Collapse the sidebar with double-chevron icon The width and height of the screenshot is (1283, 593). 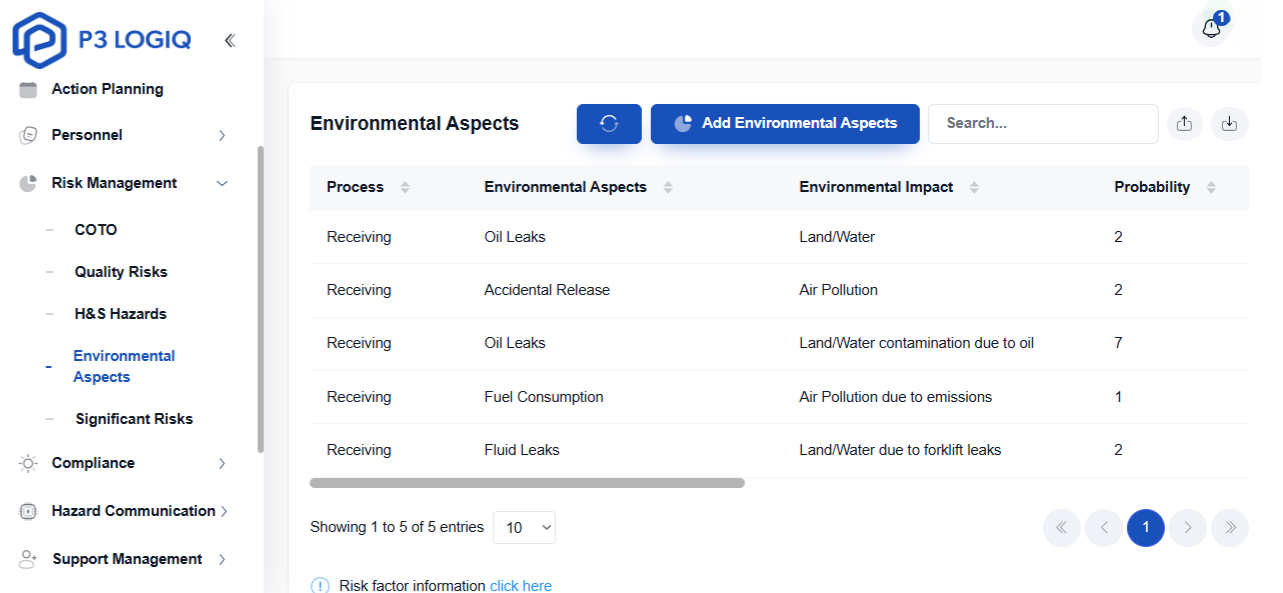tap(230, 40)
